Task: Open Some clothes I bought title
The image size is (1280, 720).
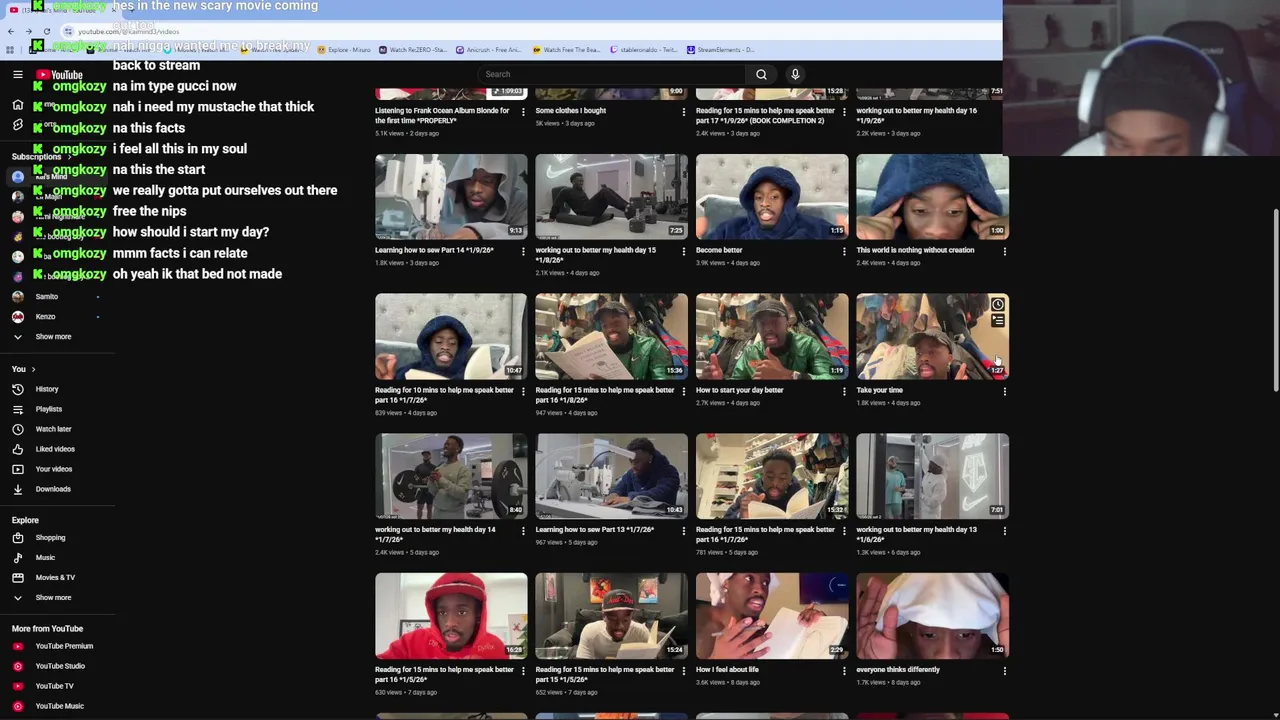Action: (x=570, y=111)
